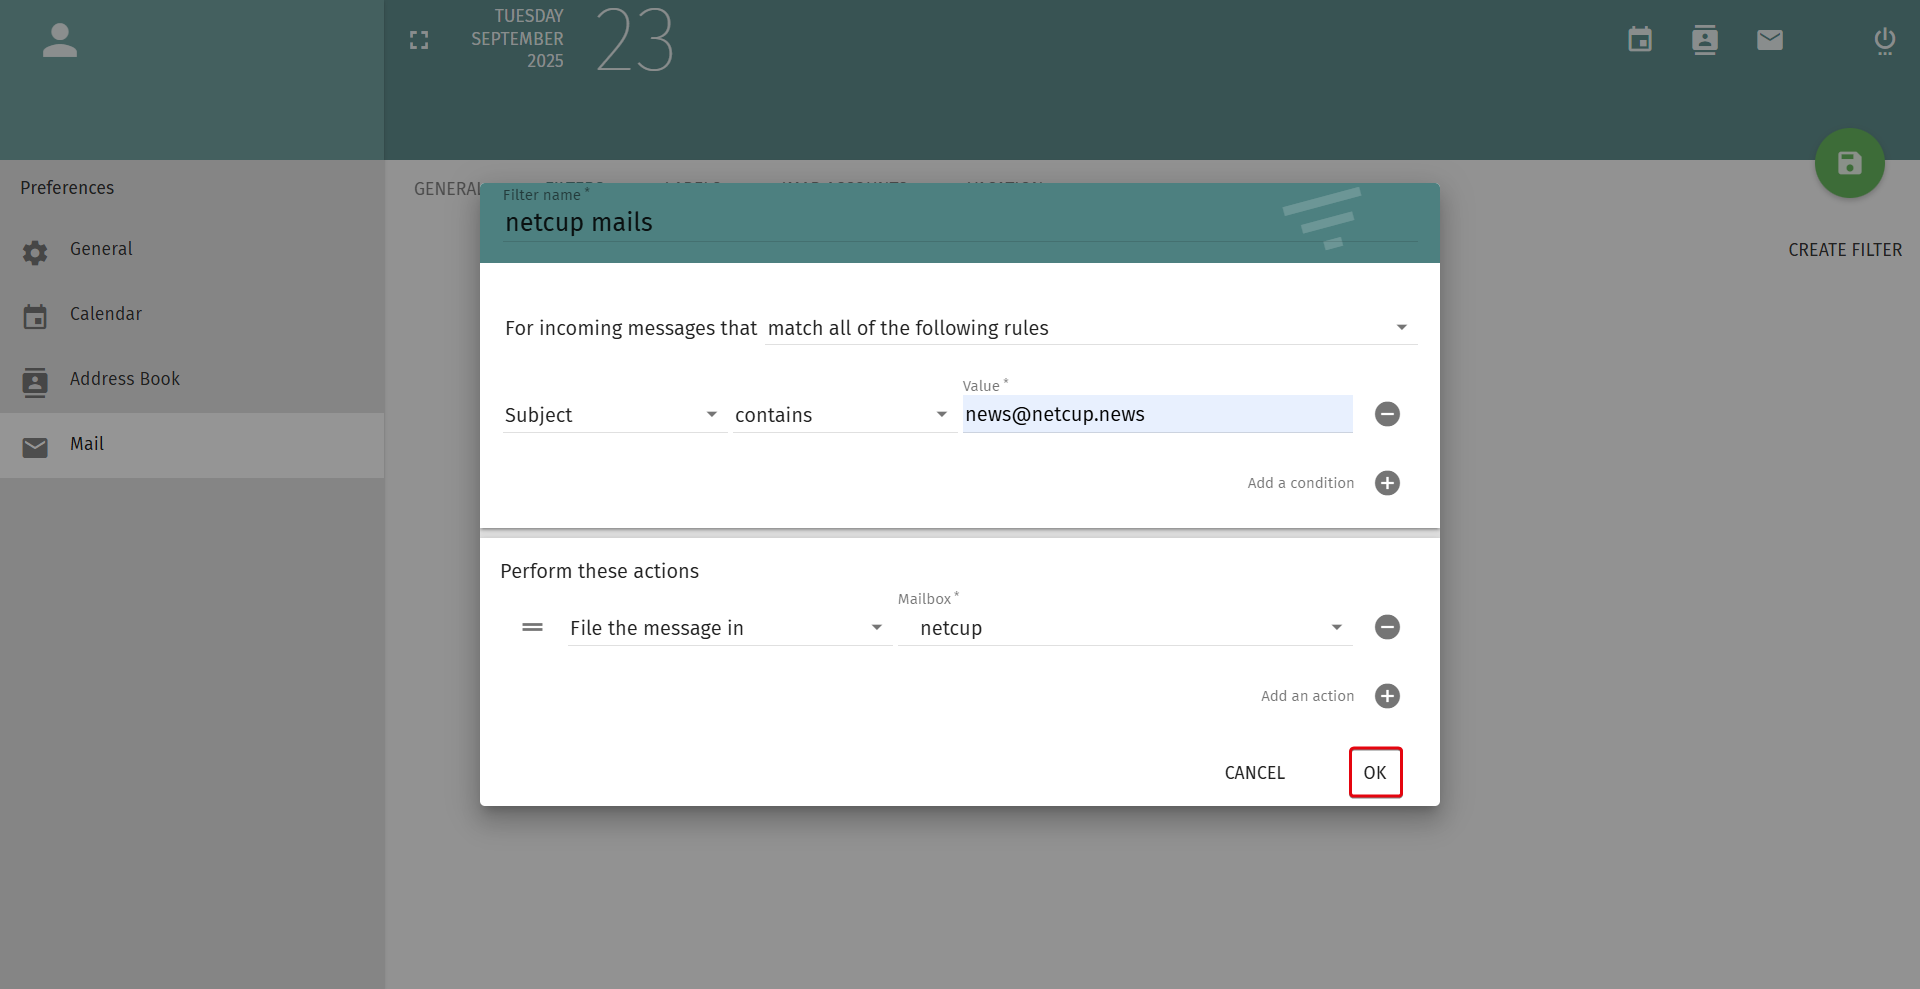The width and height of the screenshot is (1920, 989).
Task: Open the contains operator dropdown
Action: click(x=842, y=415)
